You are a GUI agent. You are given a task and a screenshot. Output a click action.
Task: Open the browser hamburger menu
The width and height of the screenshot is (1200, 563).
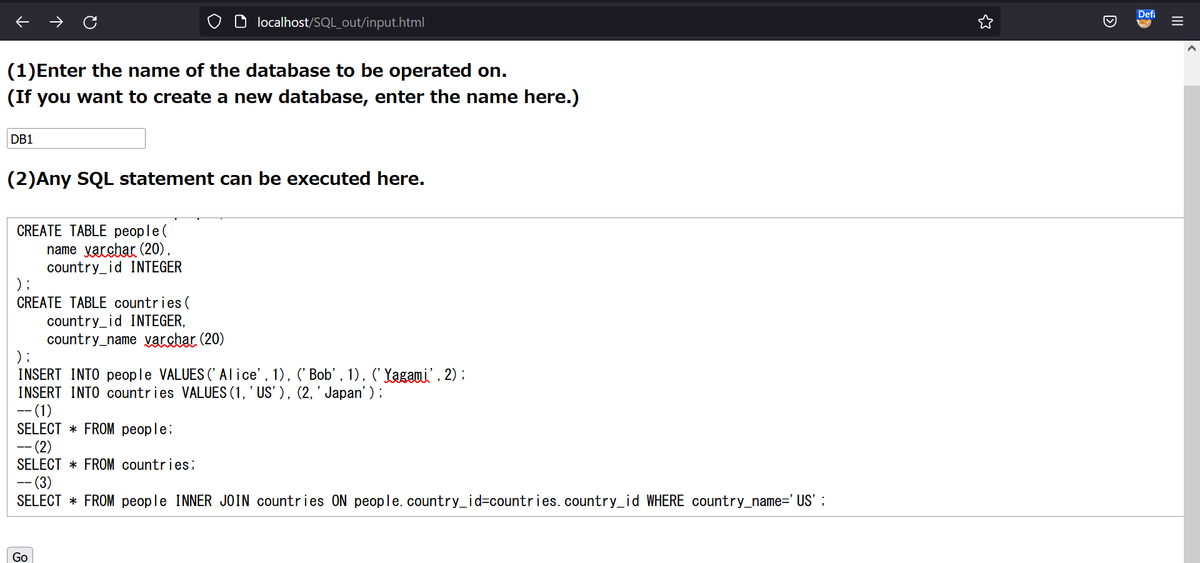click(1178, 21)
